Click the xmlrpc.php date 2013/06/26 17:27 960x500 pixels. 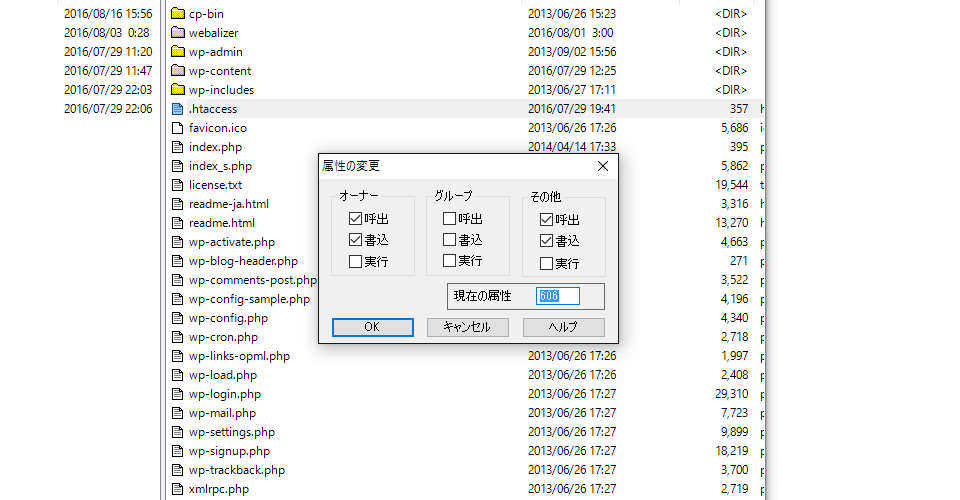tap(572, 489)
